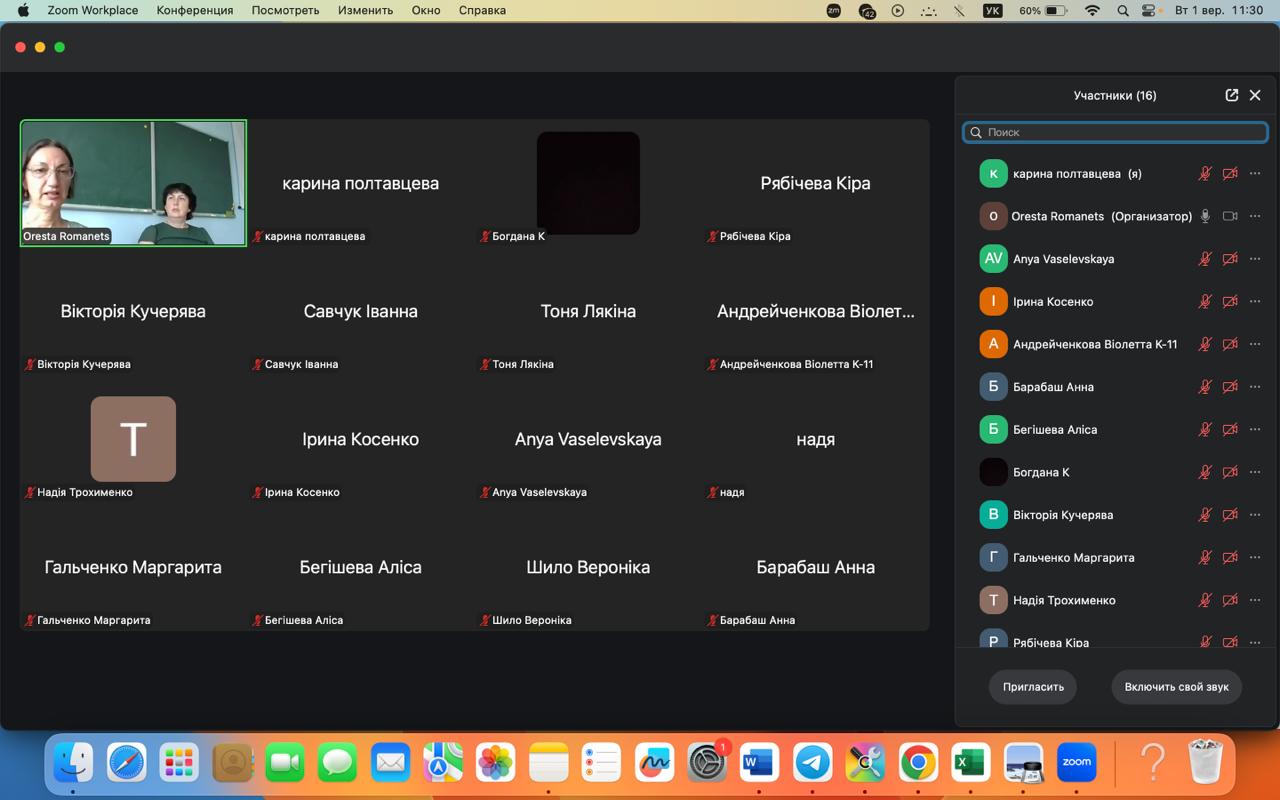The image size is (1280, 800).
Task: Open more options for Ірина Косенко
Action: [1255, 301]
